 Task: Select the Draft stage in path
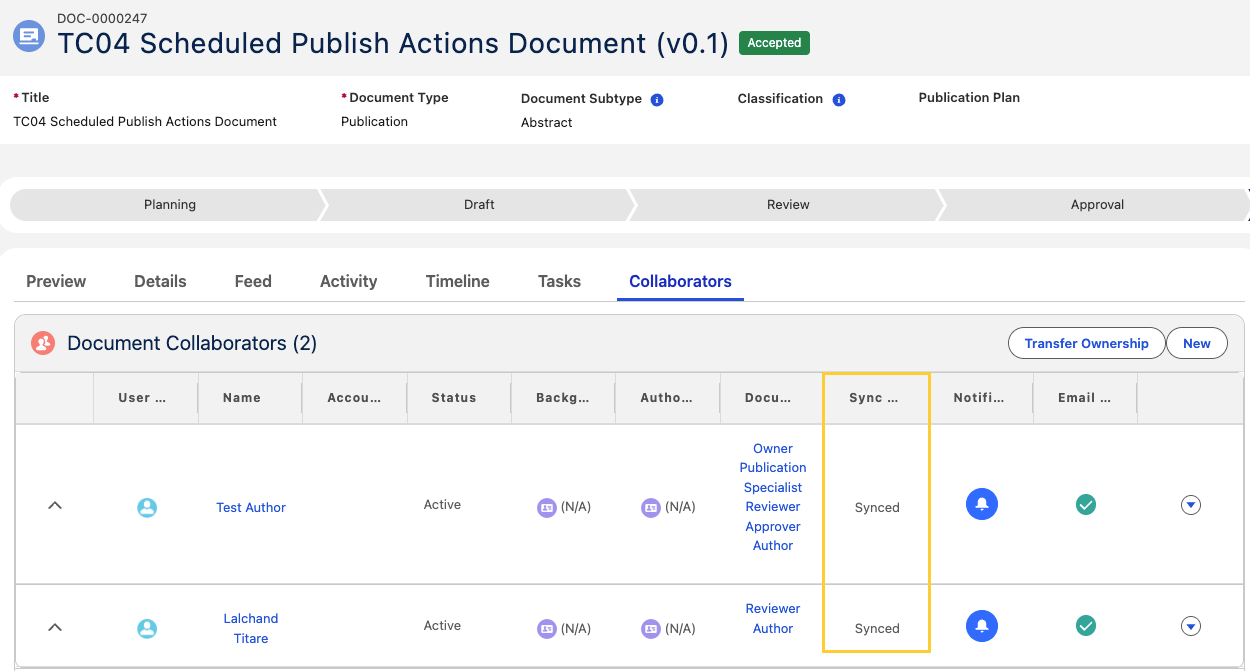[479, 204]
